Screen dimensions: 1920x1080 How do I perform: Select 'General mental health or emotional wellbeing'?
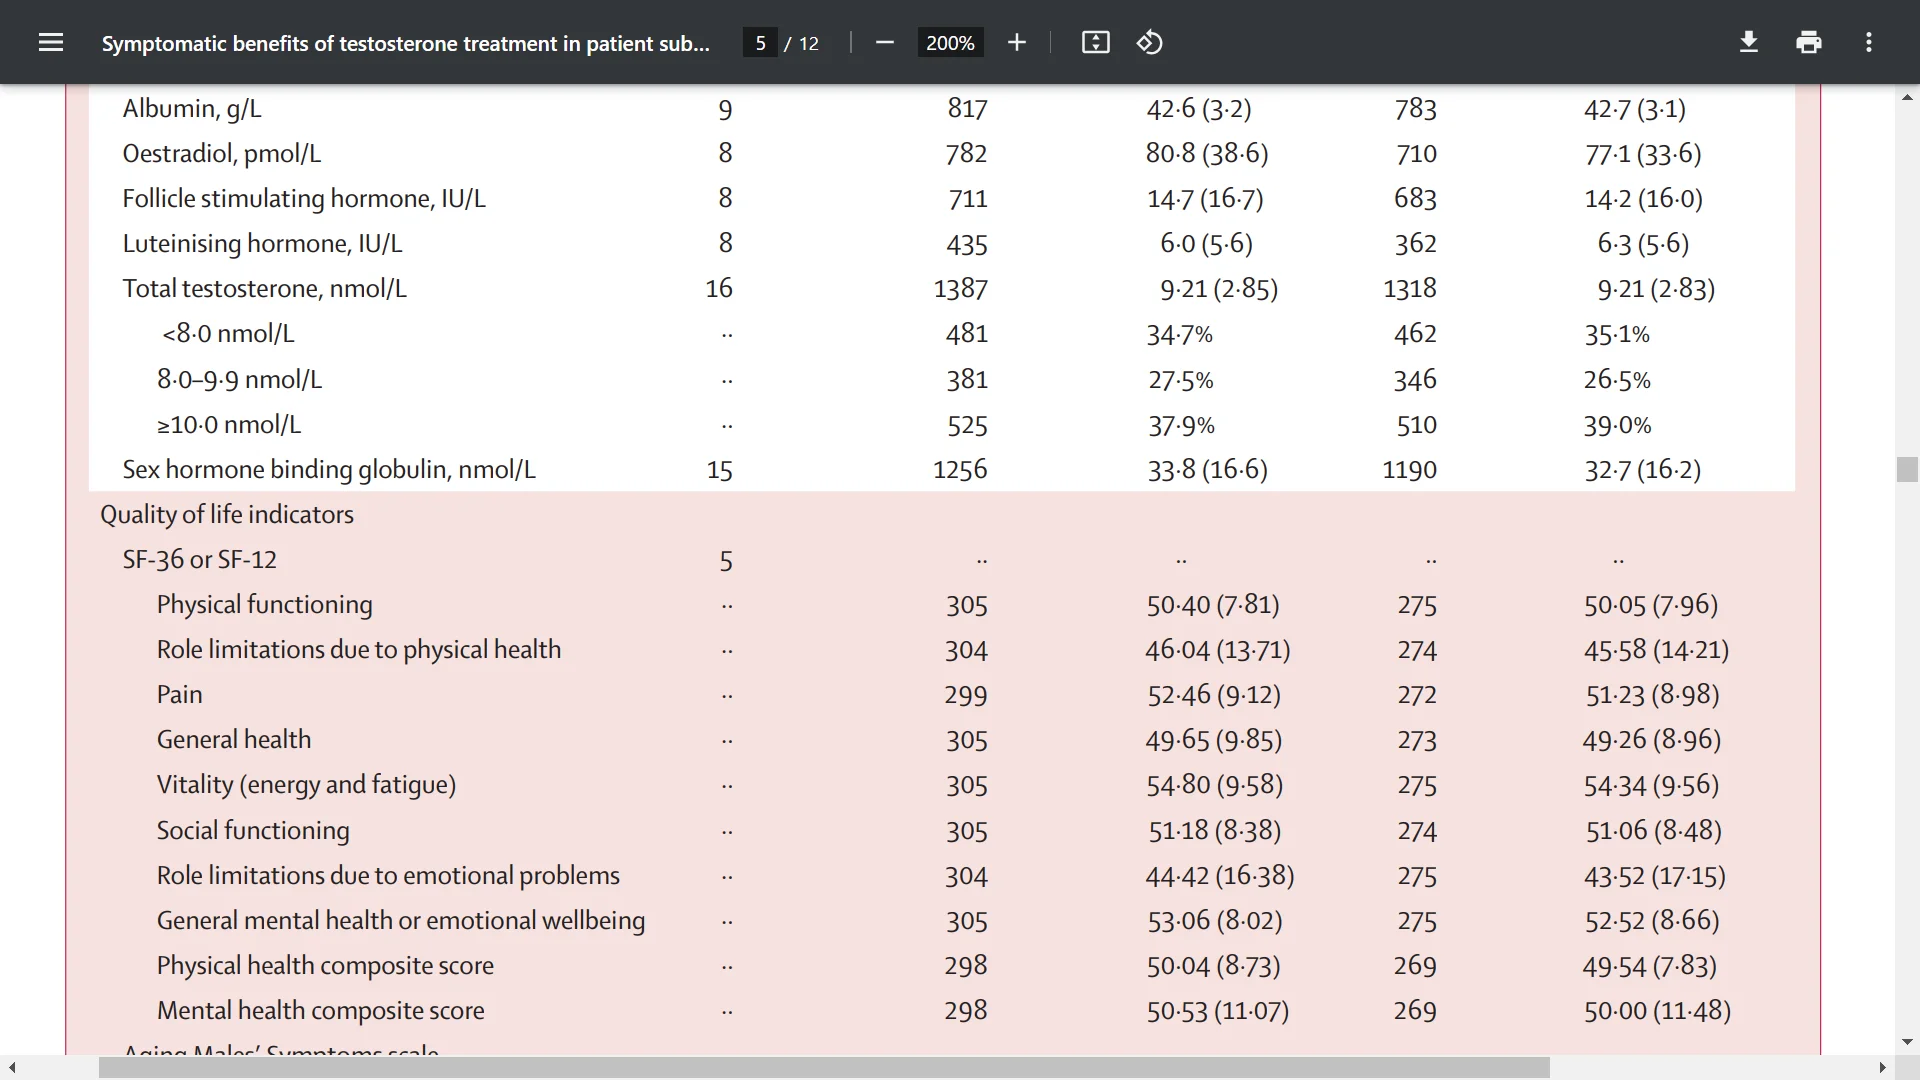(401, 921)
